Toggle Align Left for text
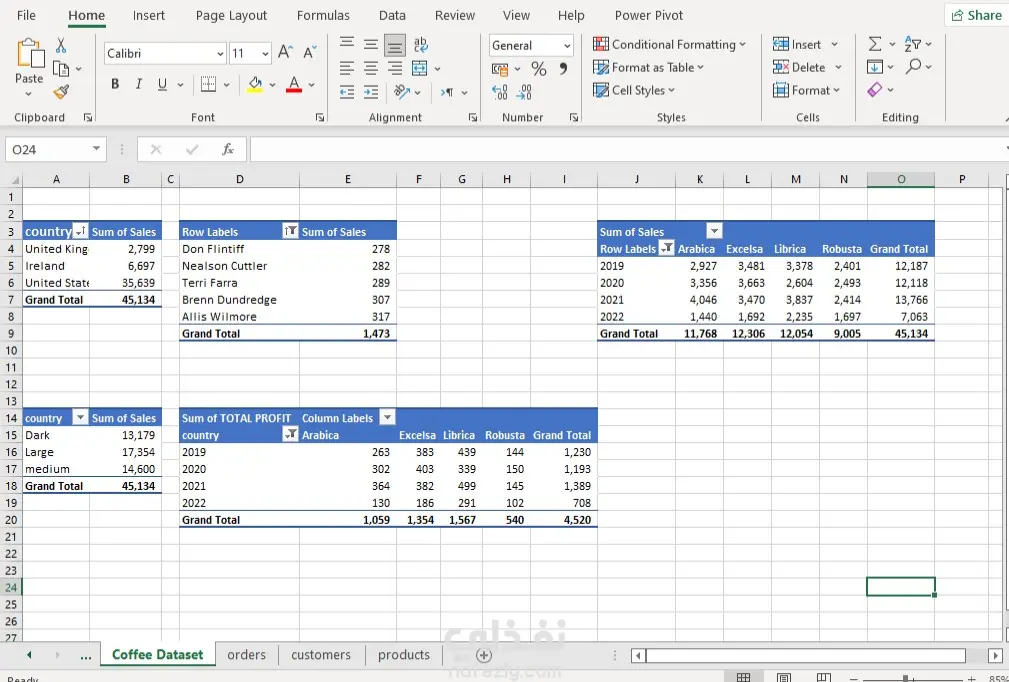 click(x=347, y=68)
